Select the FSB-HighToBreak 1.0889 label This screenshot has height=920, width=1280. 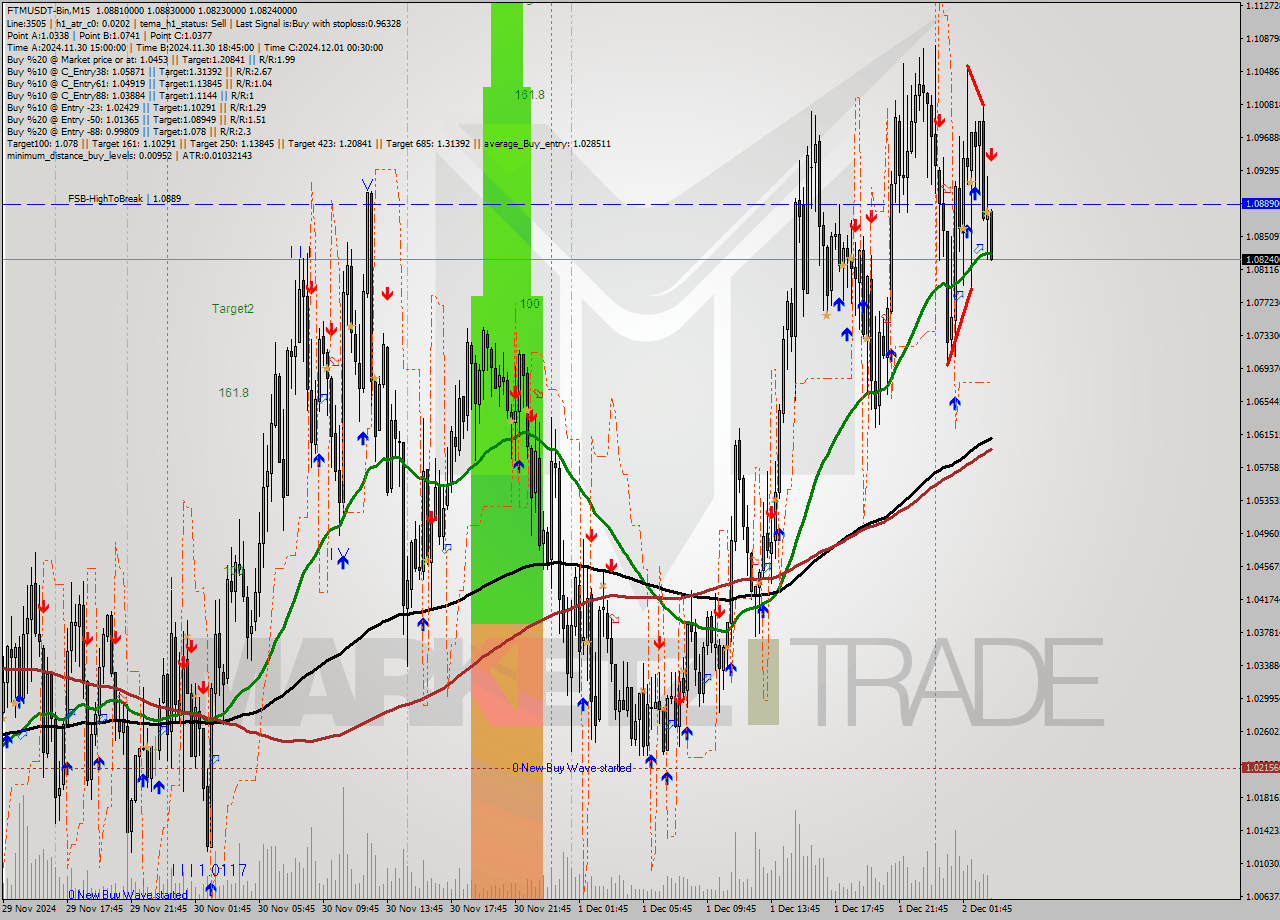point(125,199)
